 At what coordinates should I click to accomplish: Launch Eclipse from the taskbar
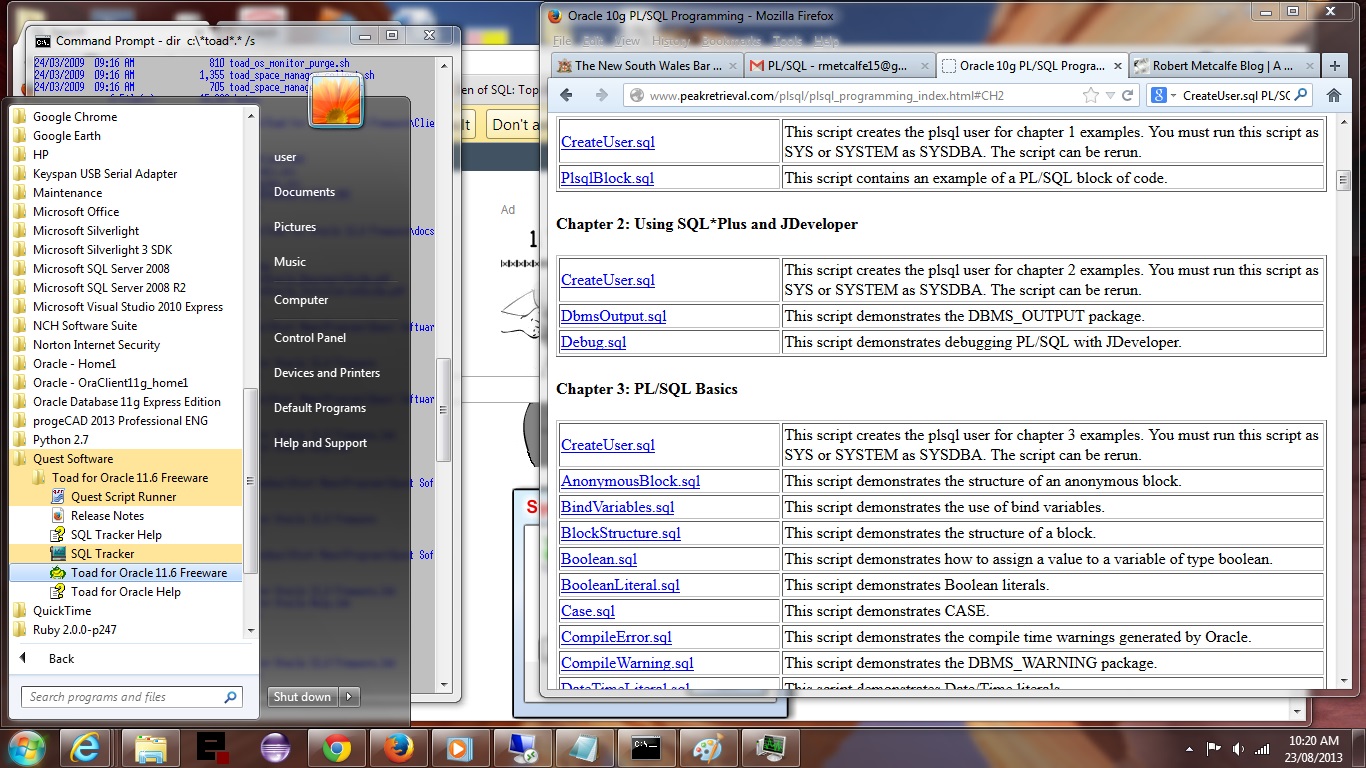pyautogui.click(x=274, y=747)
